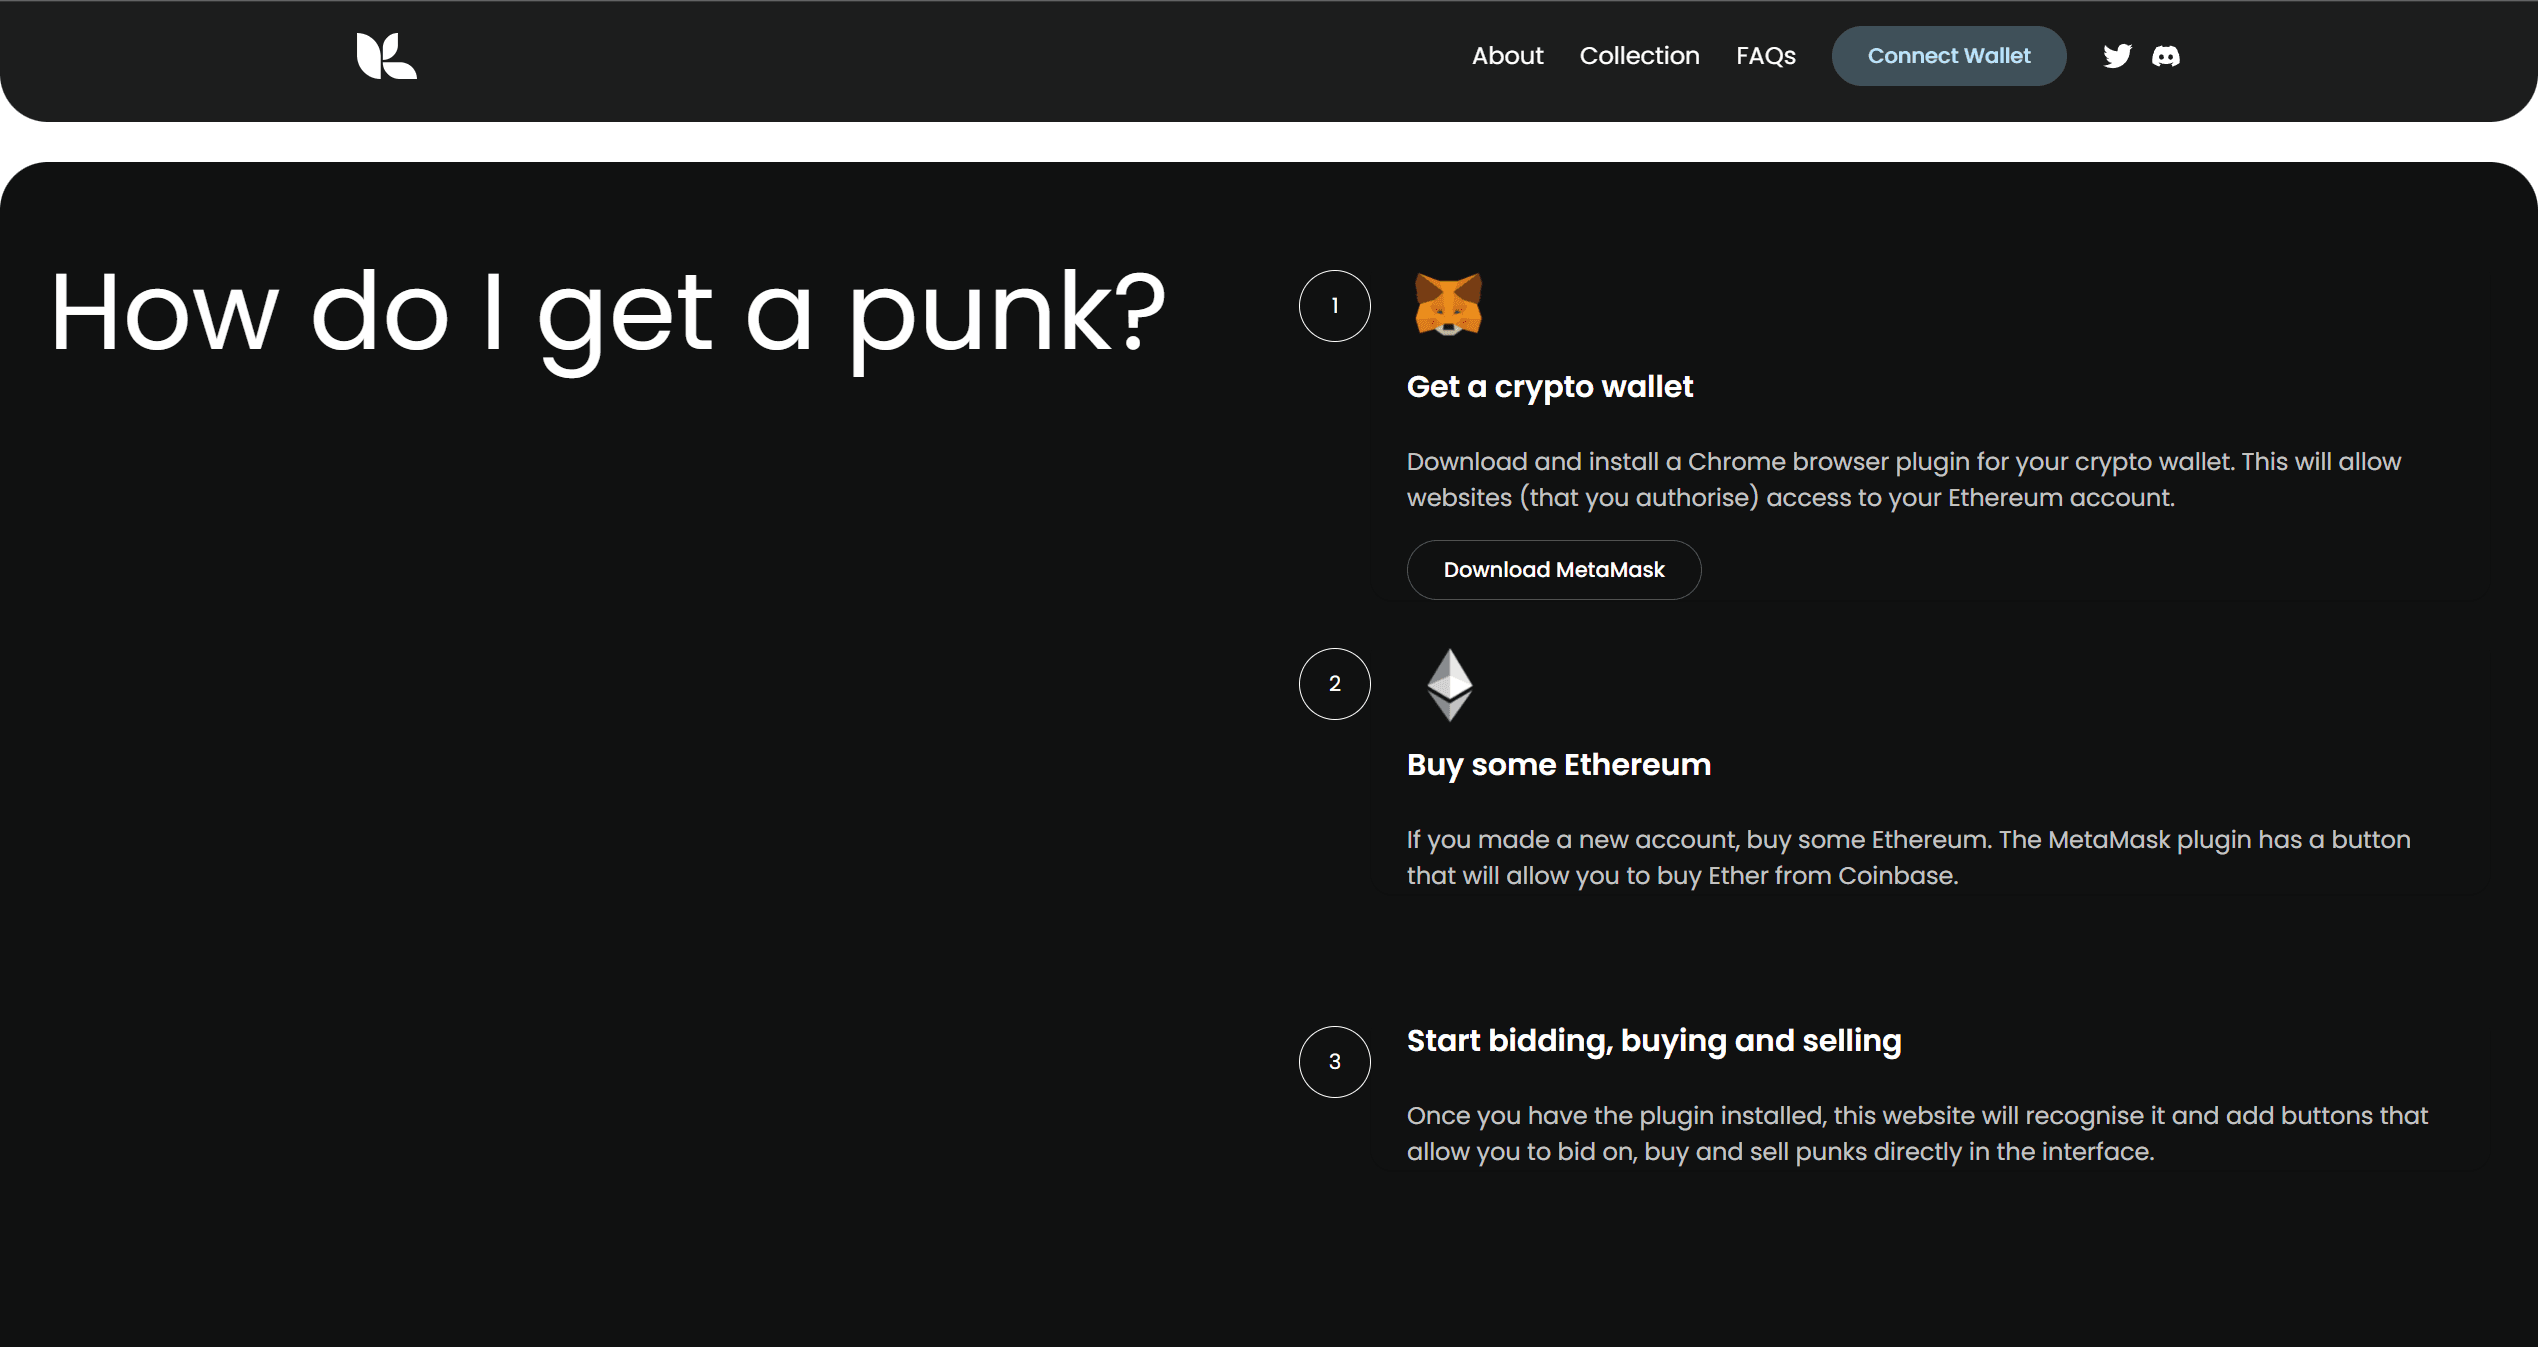The height and width of the screenshot is (1347, 2538).
Task: Click the 'Get a crypto wallet' heading
Action: [x=1549, y=387]
